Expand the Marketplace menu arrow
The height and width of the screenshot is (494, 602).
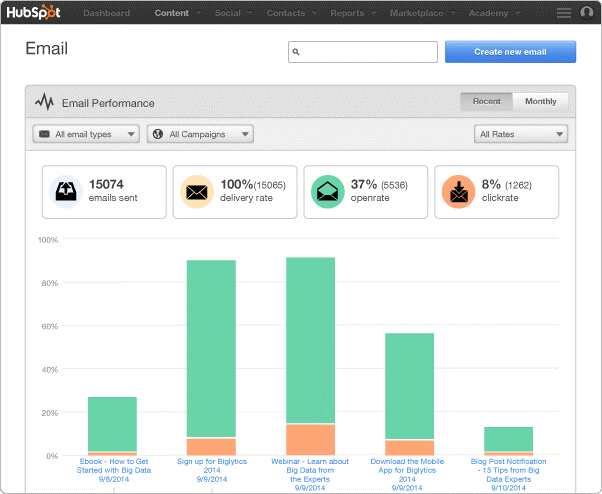pyautogui.click(x=453, y=13)
